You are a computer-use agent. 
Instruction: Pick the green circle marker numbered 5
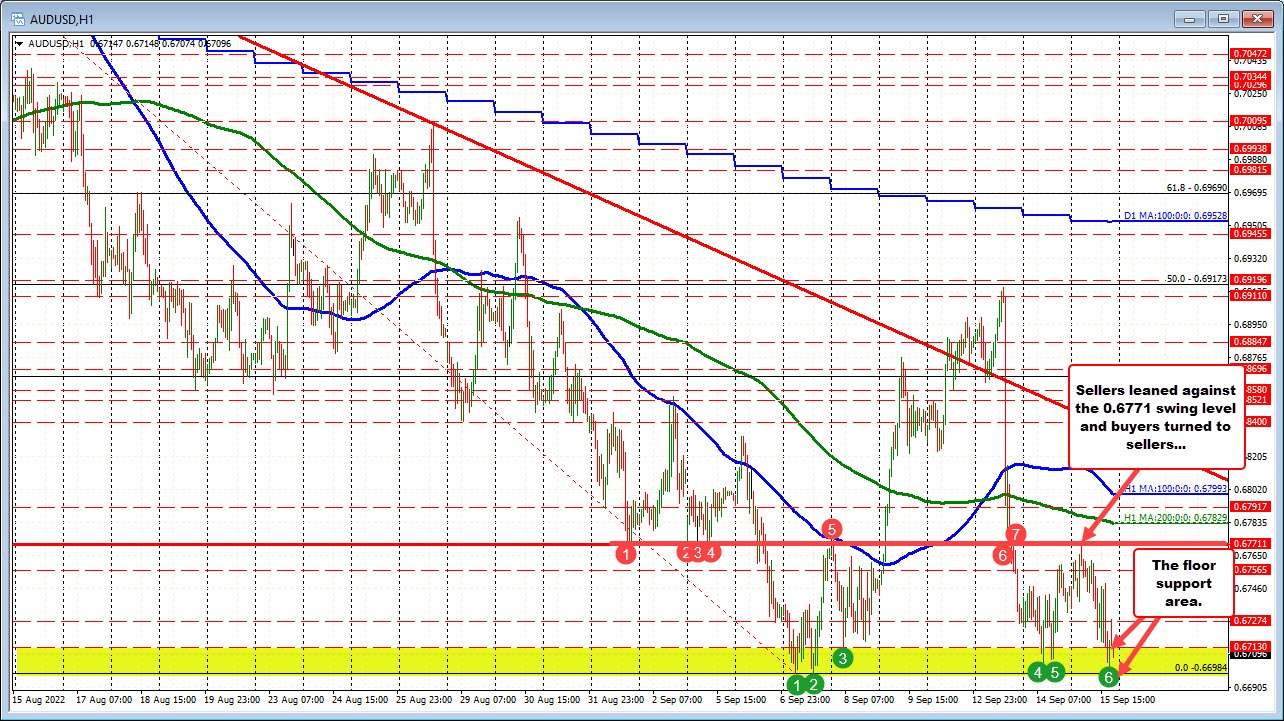1056,671
